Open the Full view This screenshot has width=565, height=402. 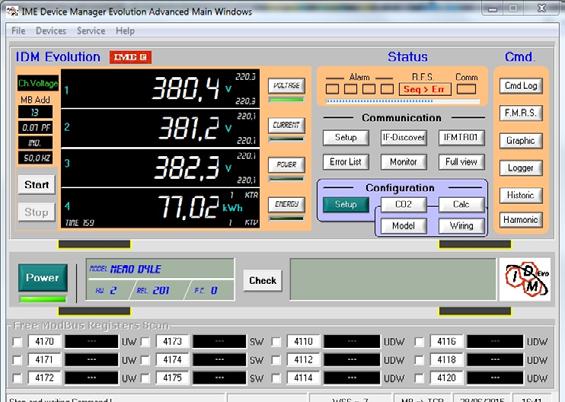[x=461, y=162]
